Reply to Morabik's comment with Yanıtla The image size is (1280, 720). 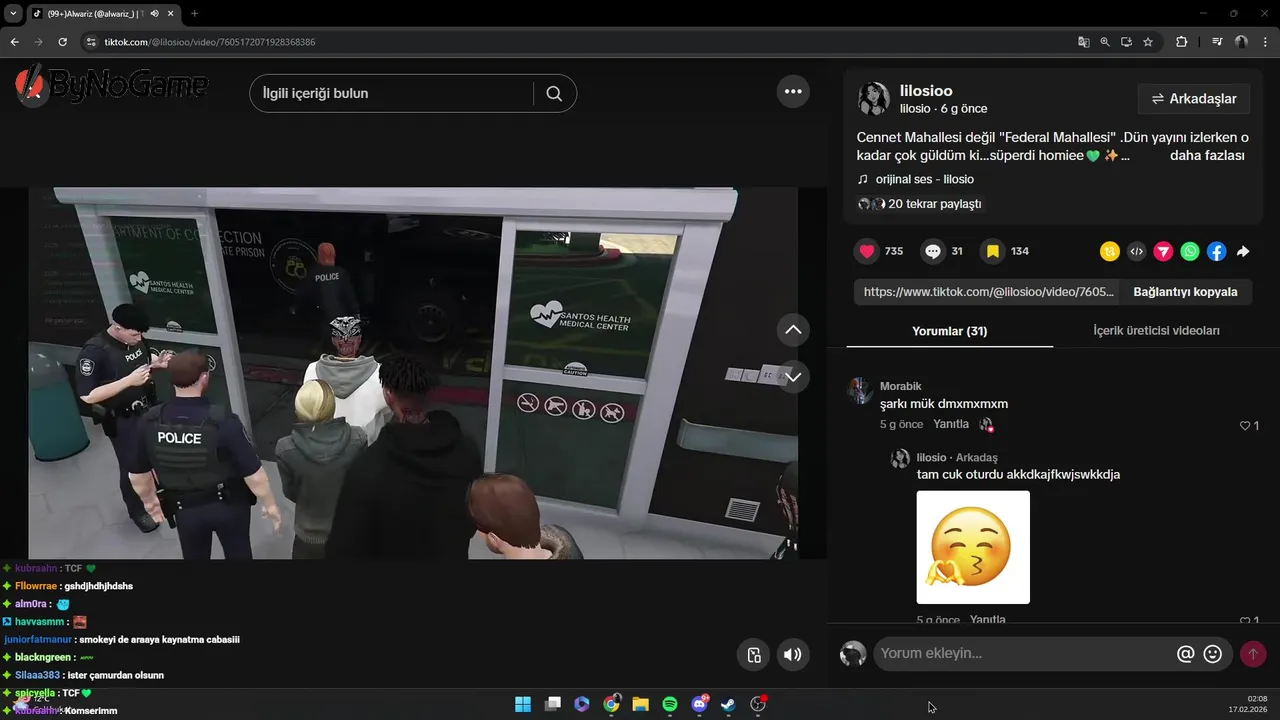click(951, 424)
